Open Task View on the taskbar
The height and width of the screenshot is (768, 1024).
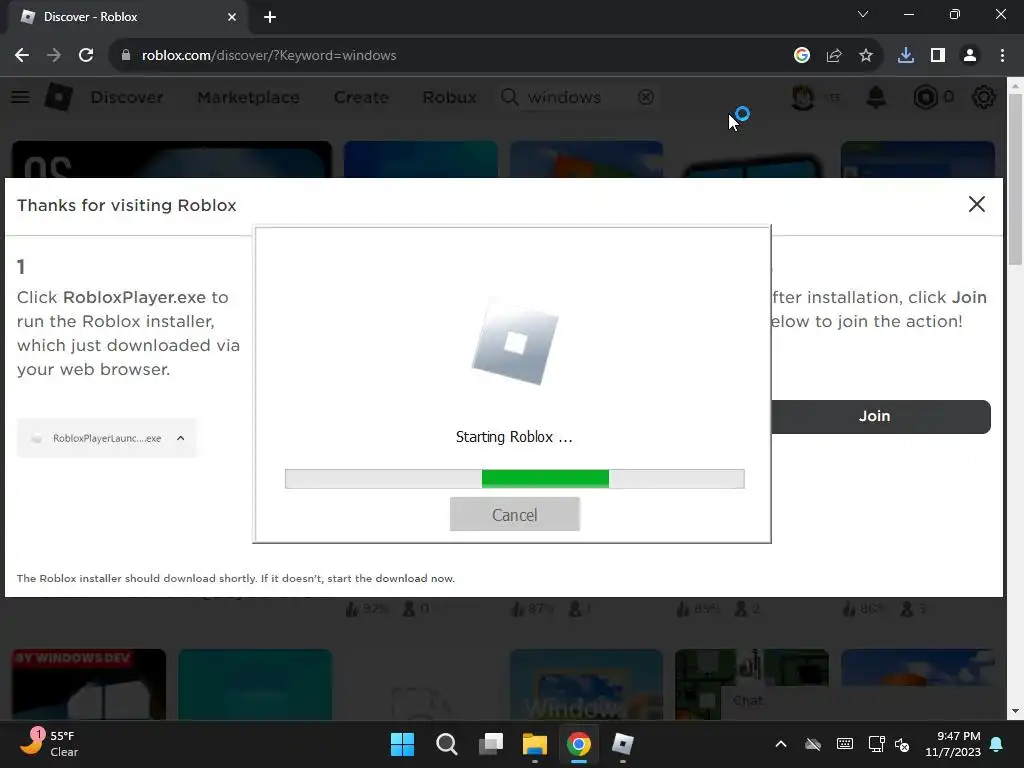[491, 744]
